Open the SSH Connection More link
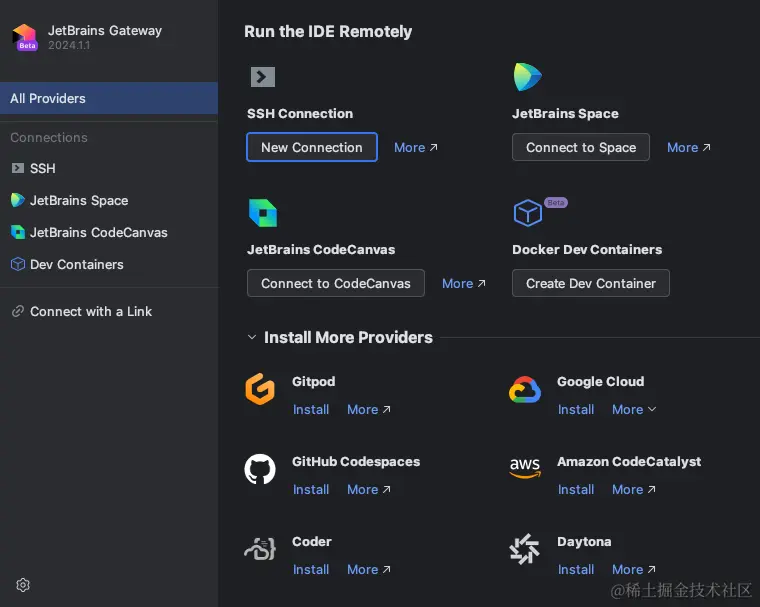Image resolution: width=760 pixels, height=607 pixels. tap(415, 147)
